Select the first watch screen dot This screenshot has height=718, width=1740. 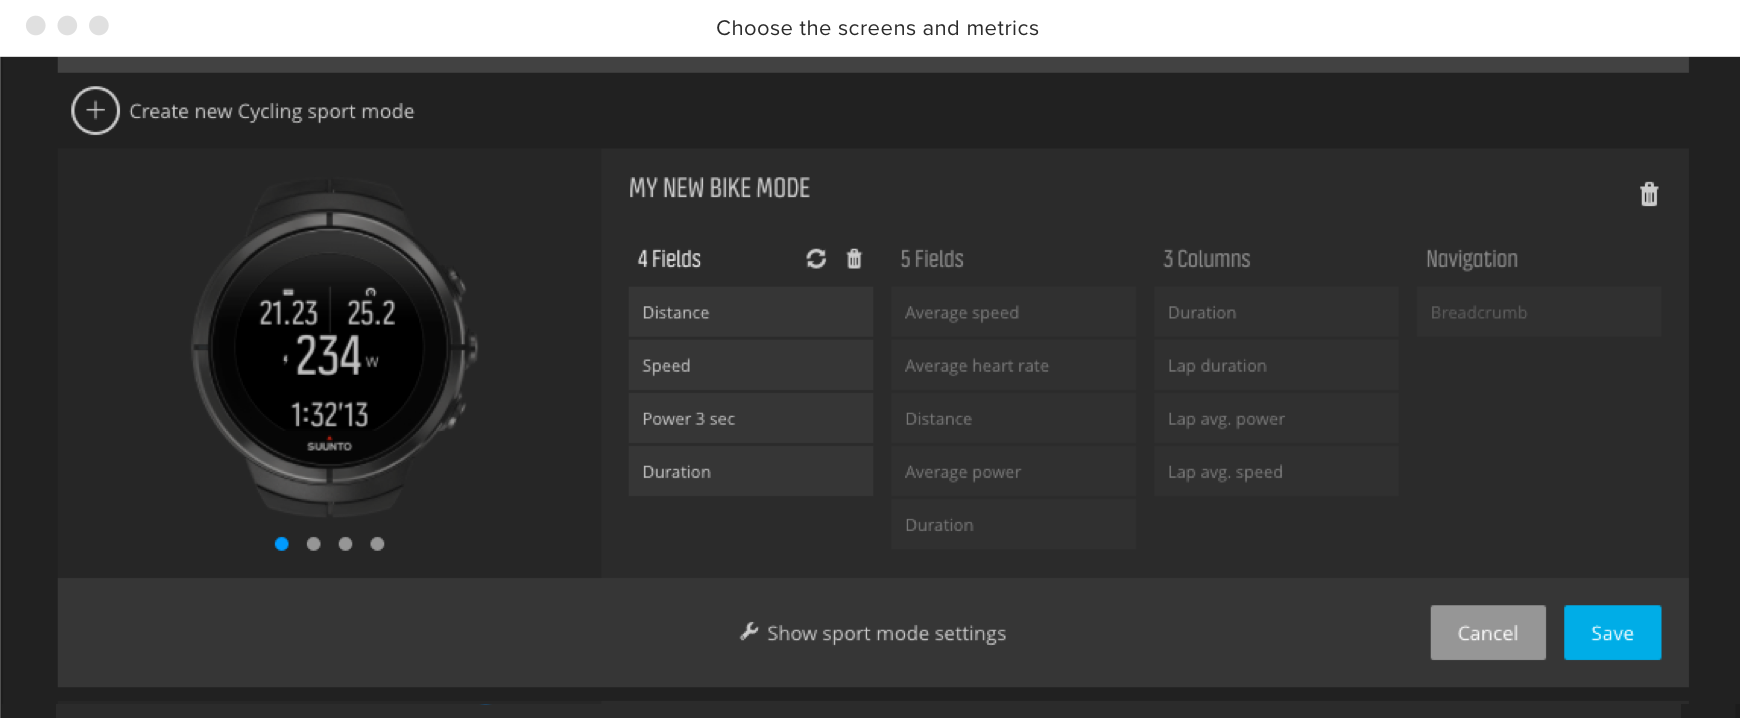point(282,544)
